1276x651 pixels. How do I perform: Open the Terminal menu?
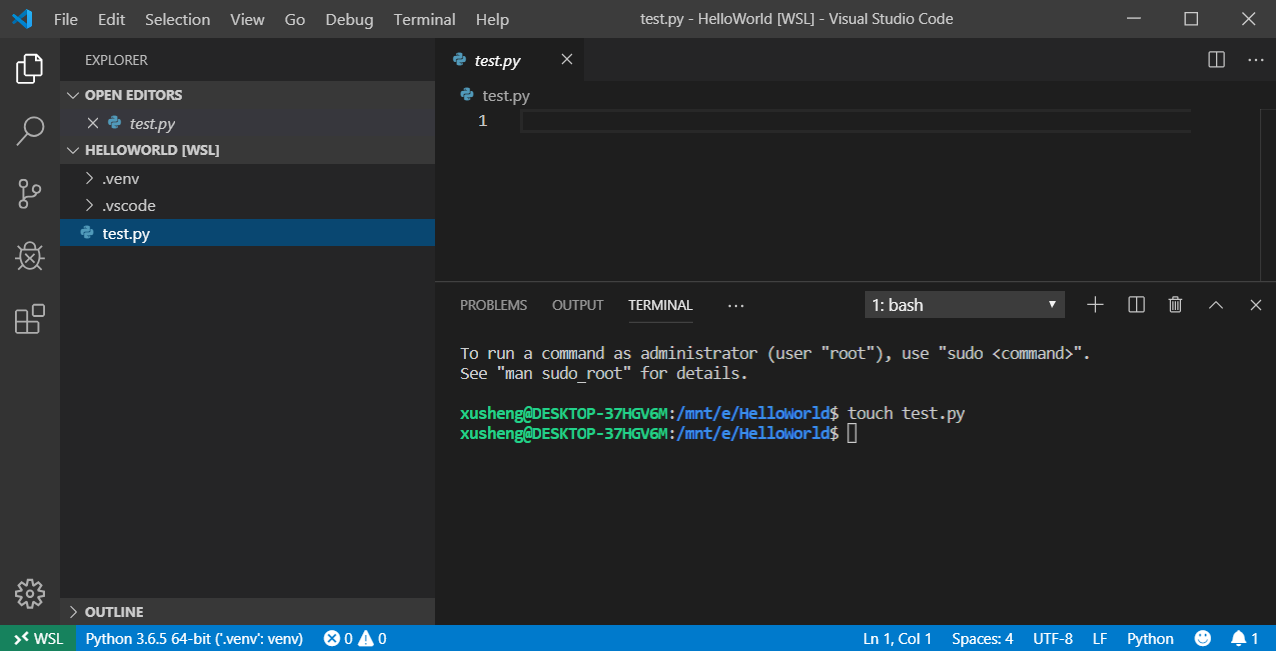424,19
